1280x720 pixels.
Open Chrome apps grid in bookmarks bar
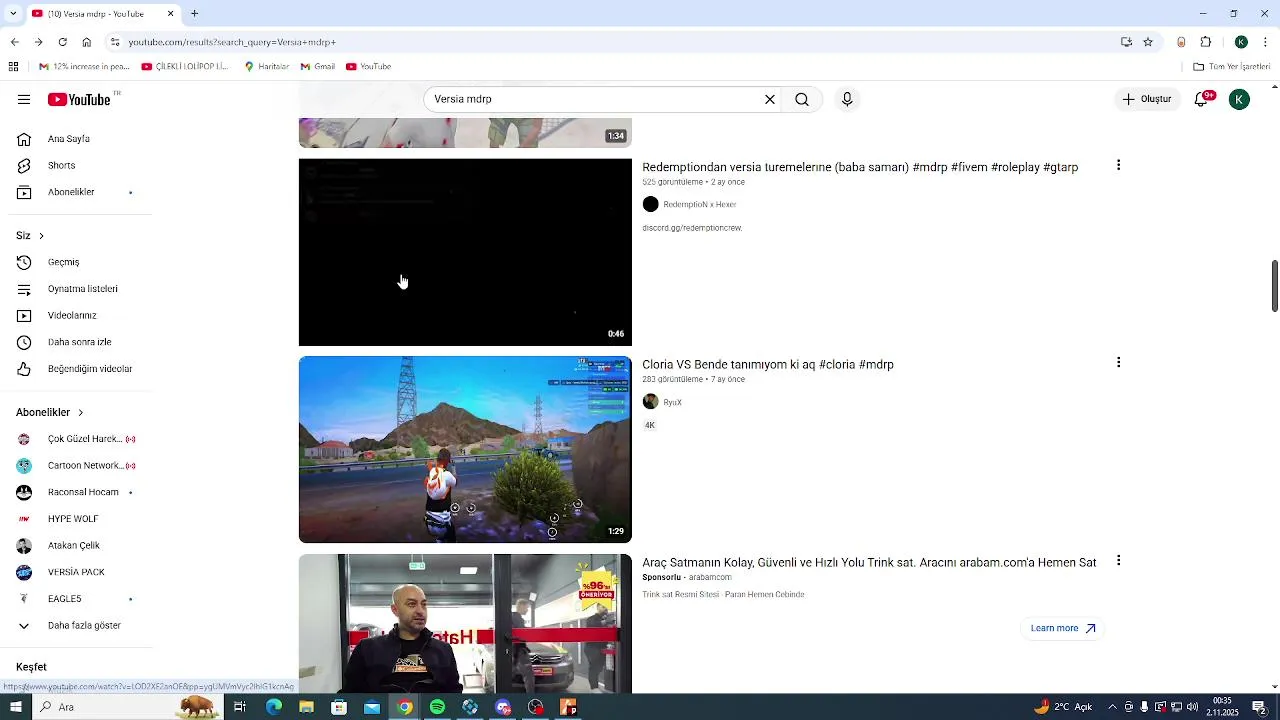pos(13,67)
